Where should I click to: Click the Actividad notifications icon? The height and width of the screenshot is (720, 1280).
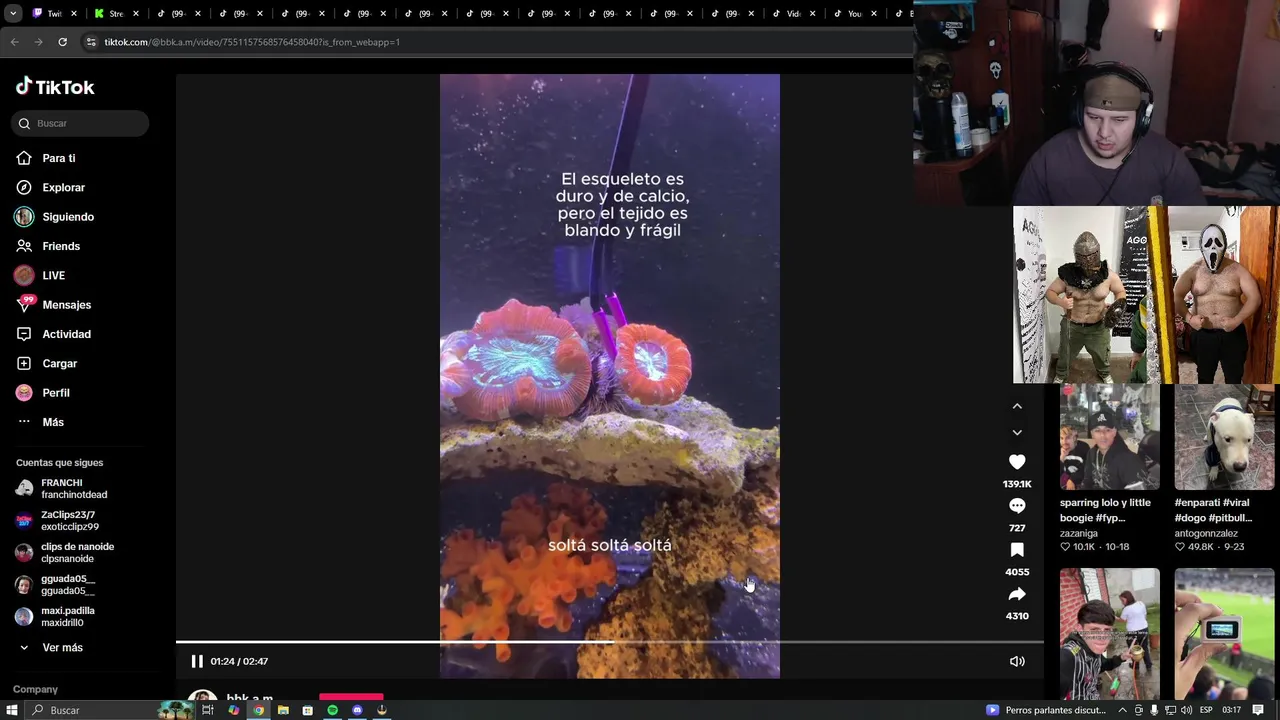point(24,334)
